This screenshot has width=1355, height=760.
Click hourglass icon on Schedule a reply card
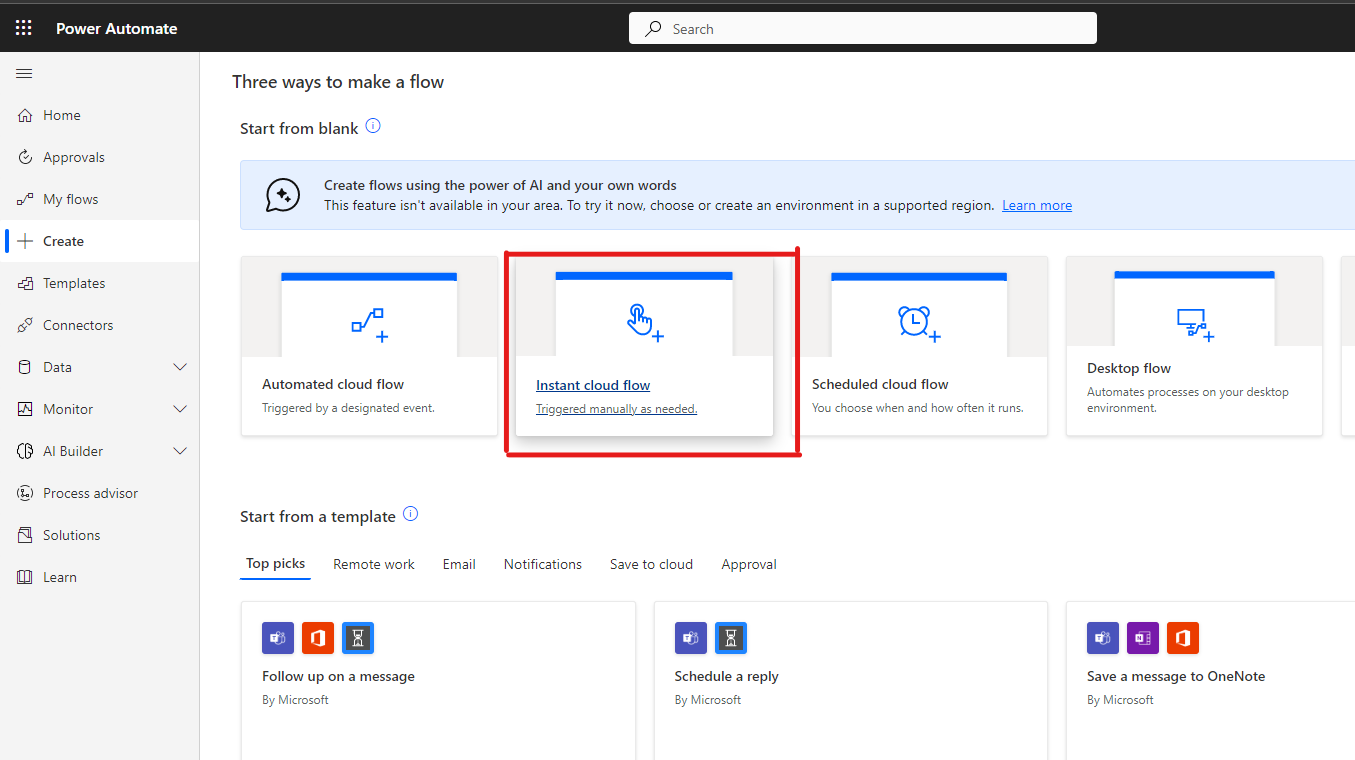pyautogui.click(x=731, y=638)
